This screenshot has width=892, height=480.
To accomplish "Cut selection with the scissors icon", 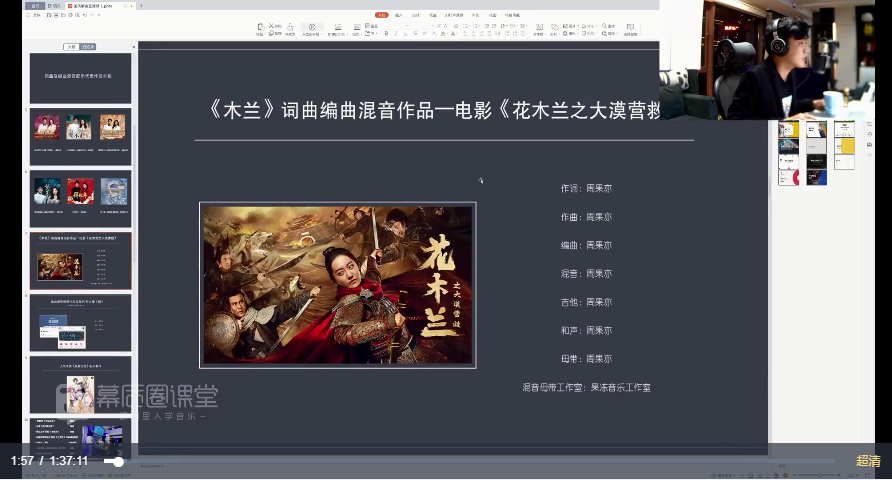I will tap(271, 26).
